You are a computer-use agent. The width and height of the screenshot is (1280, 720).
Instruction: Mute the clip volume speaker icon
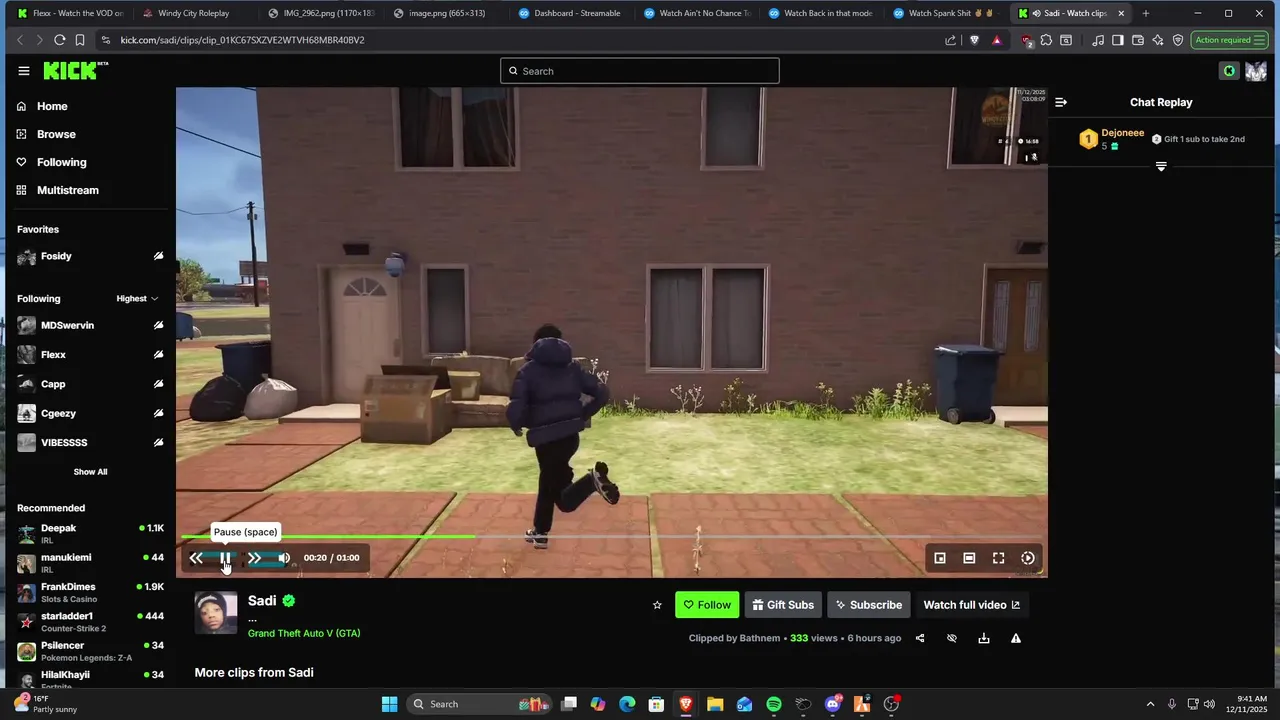pos(284,558)
